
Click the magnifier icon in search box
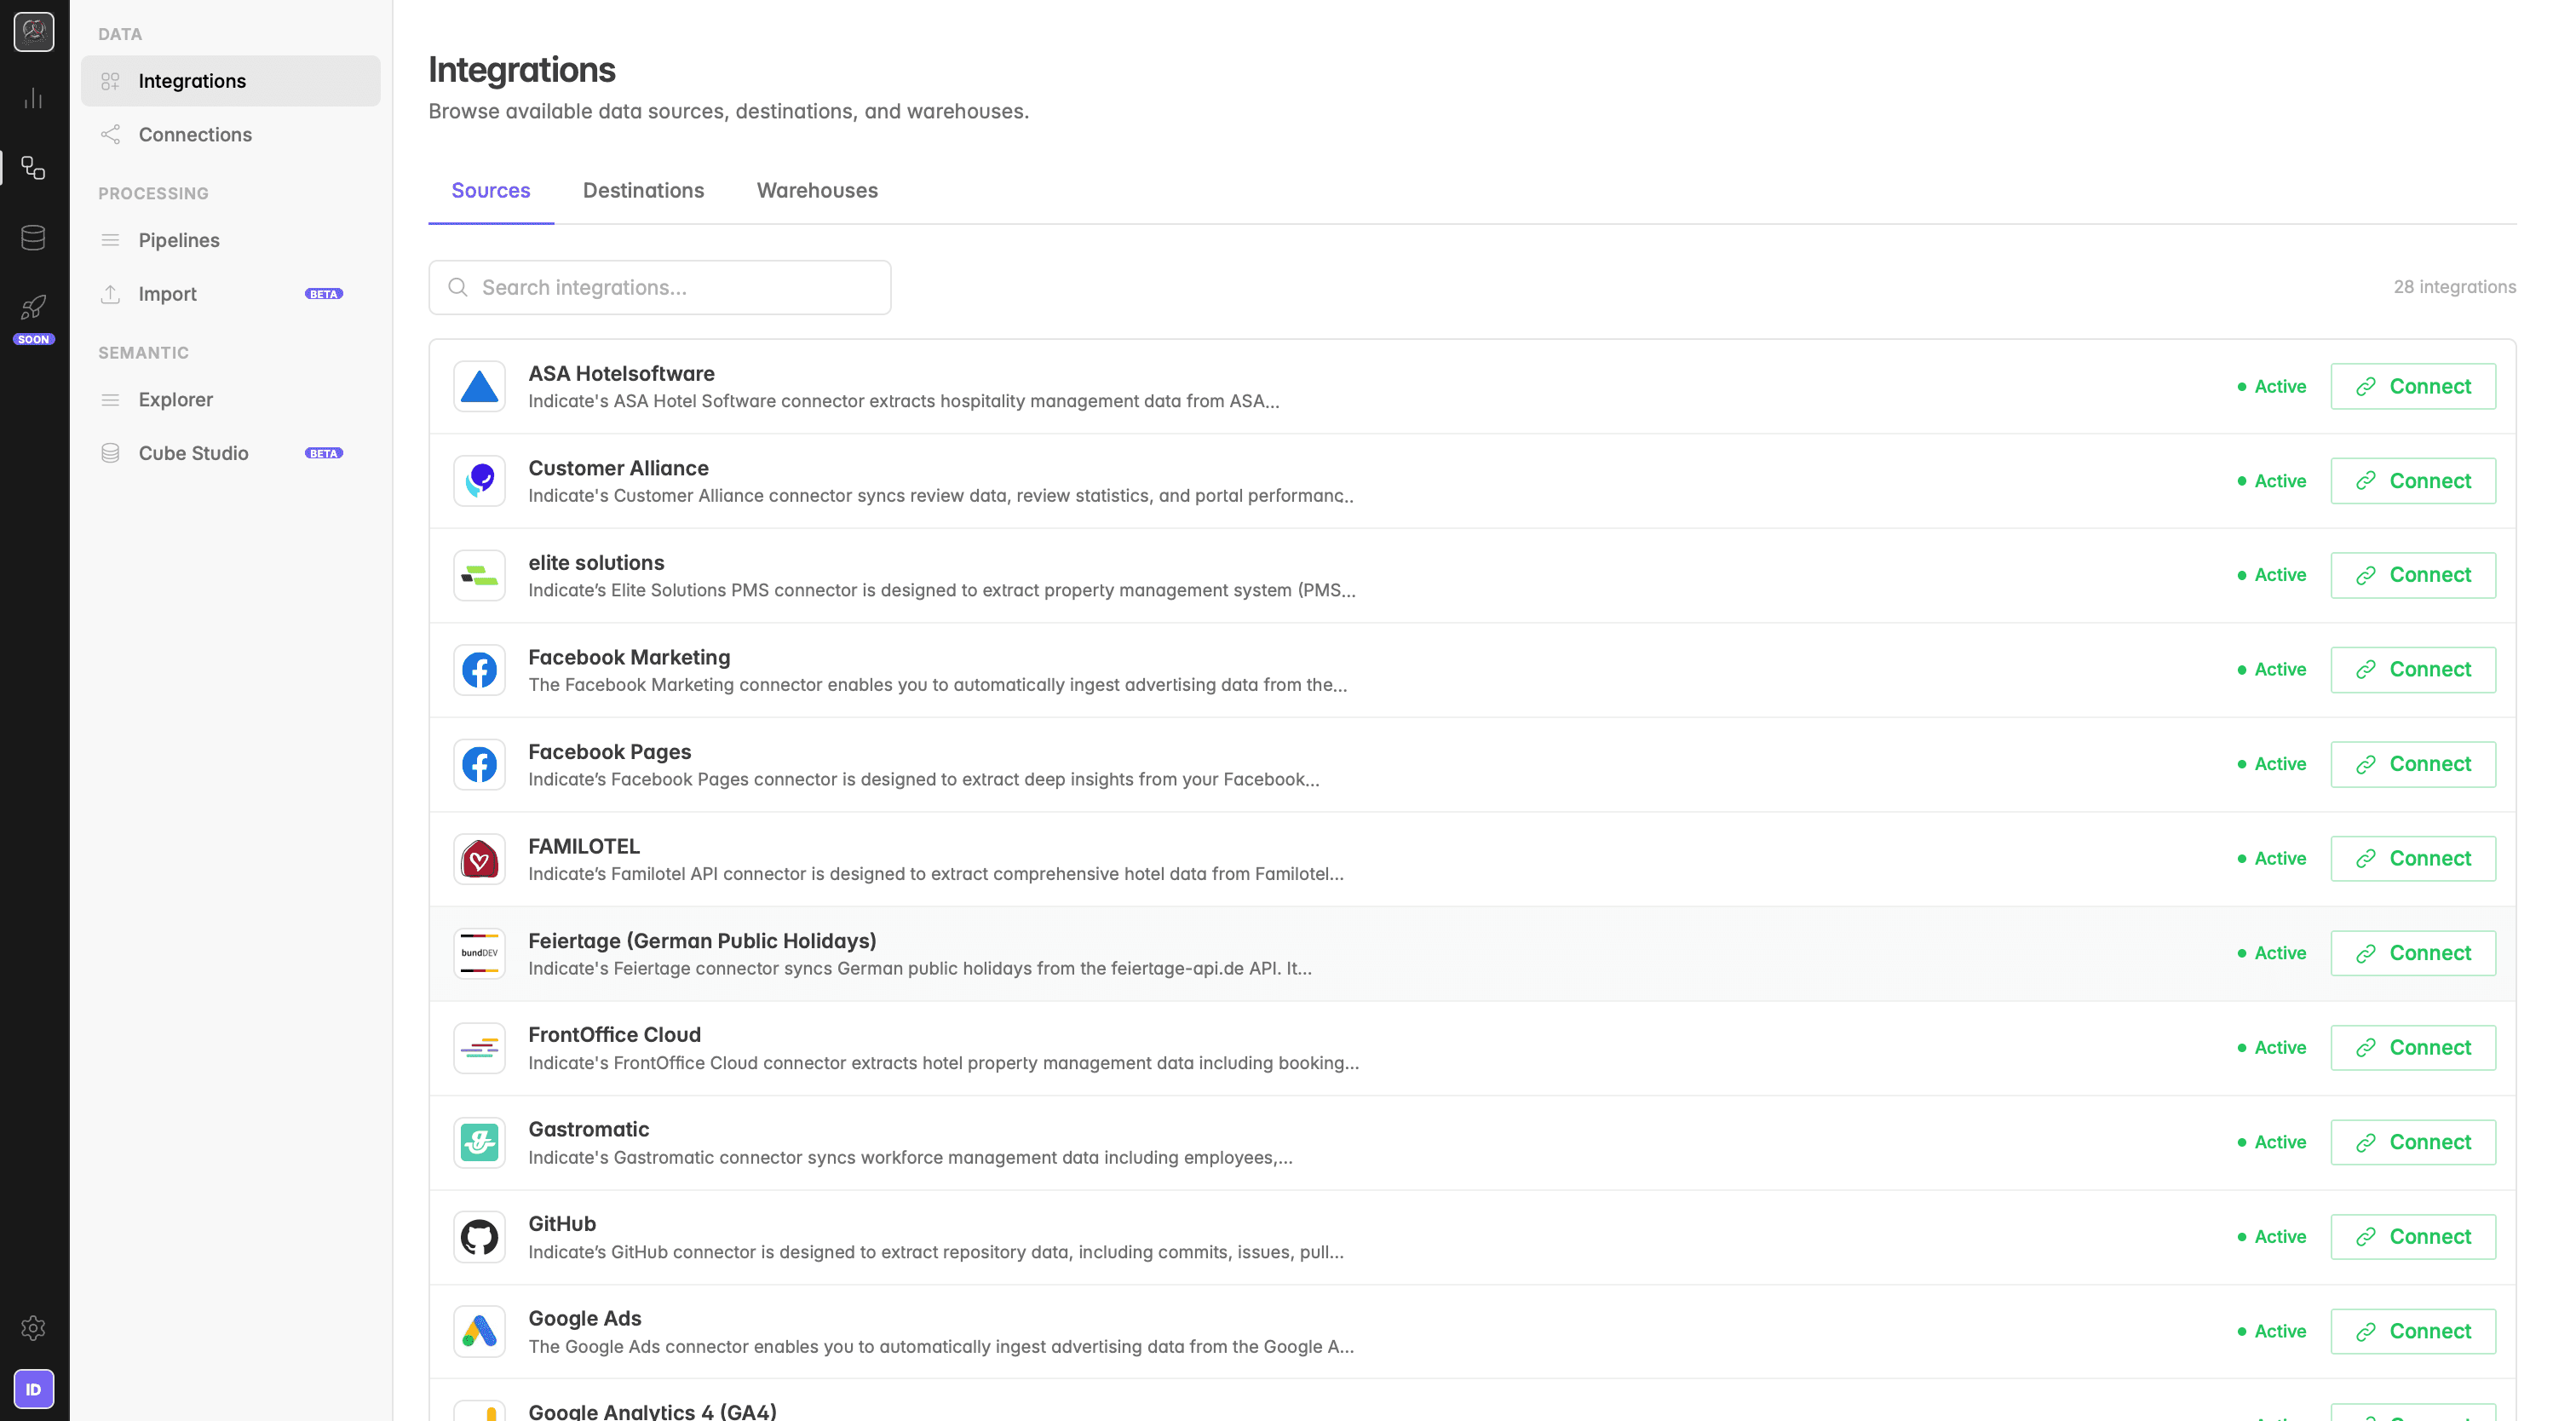pyautogui.click(x=458, y=288)
